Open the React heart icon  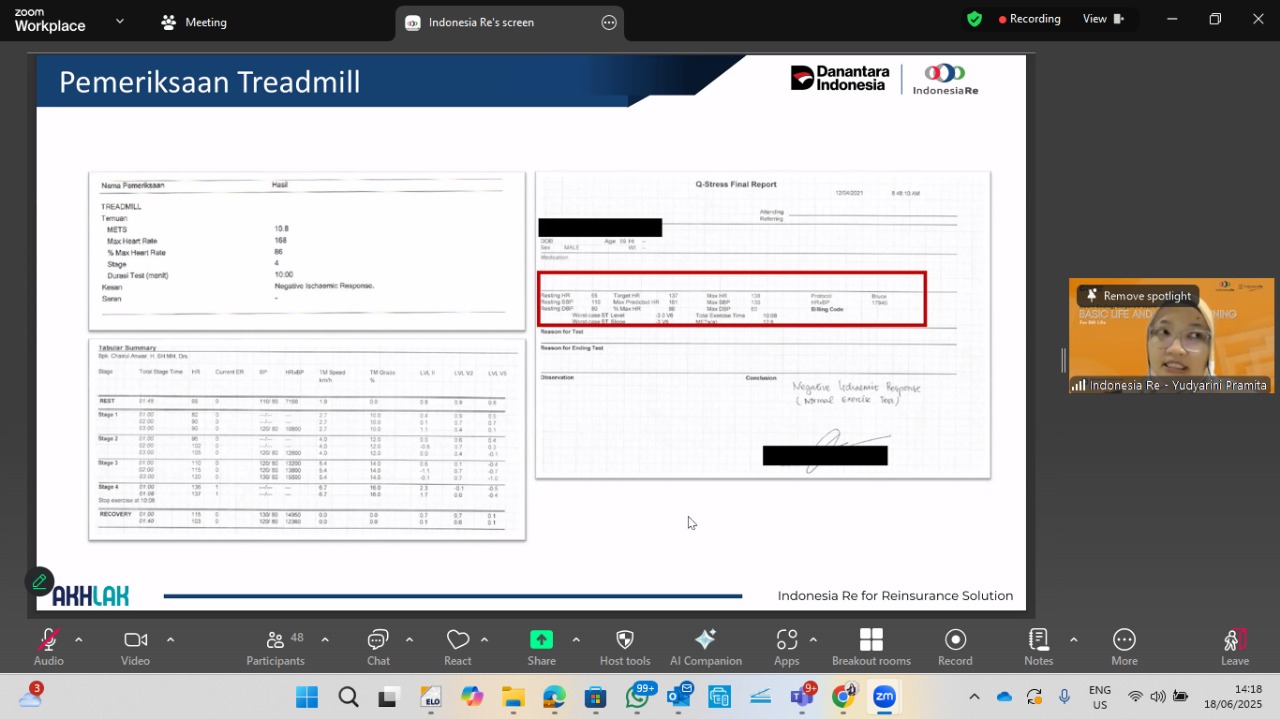click(x=458, y=640)
